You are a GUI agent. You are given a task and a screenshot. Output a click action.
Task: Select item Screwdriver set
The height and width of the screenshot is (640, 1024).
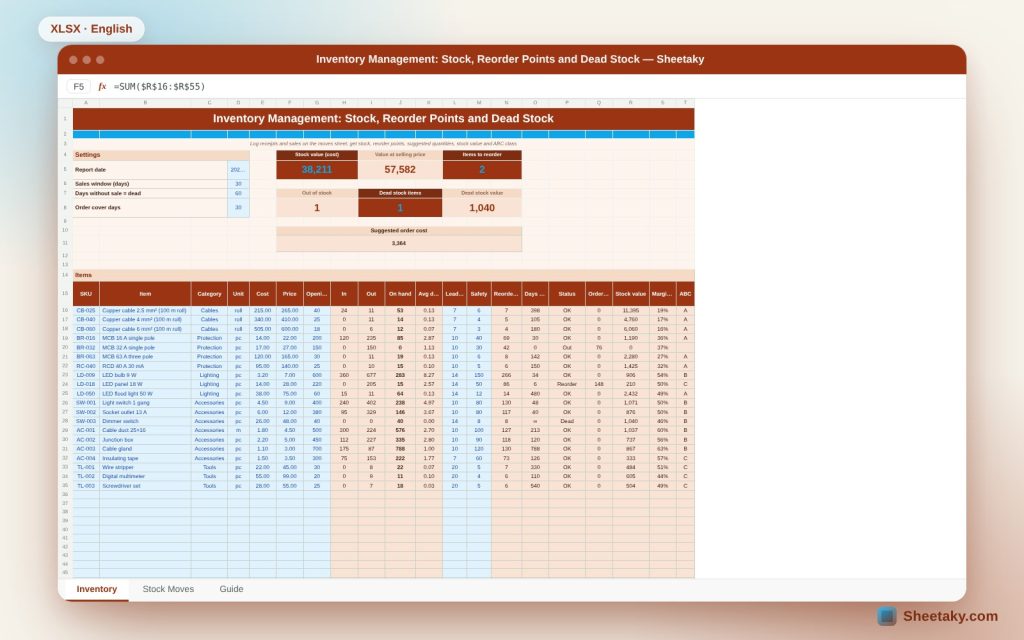point(145,486)
